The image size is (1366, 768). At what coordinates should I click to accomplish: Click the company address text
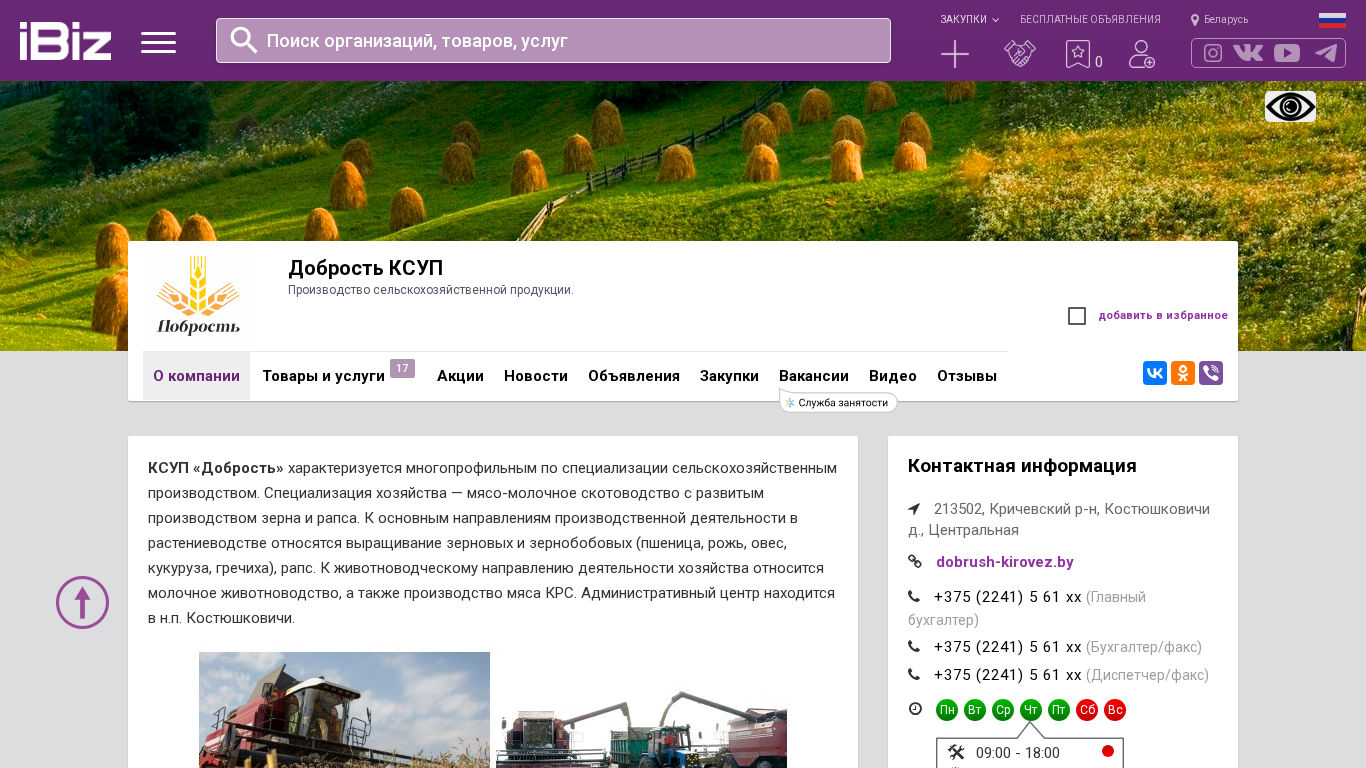tap(1059, 519)
